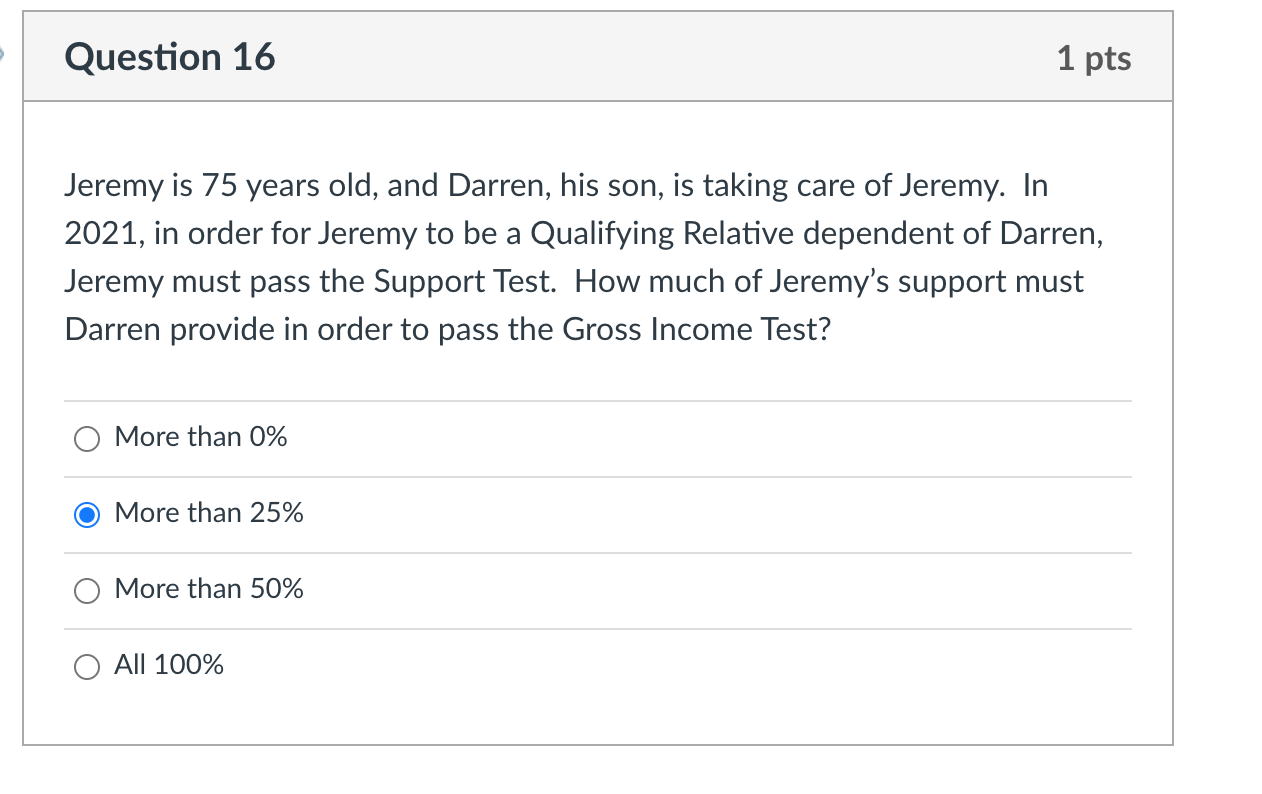Screen dimensions: 1262x794
Task: Click the phrase "Gross Income Test?" in the prompt
Action: [697, 330]
